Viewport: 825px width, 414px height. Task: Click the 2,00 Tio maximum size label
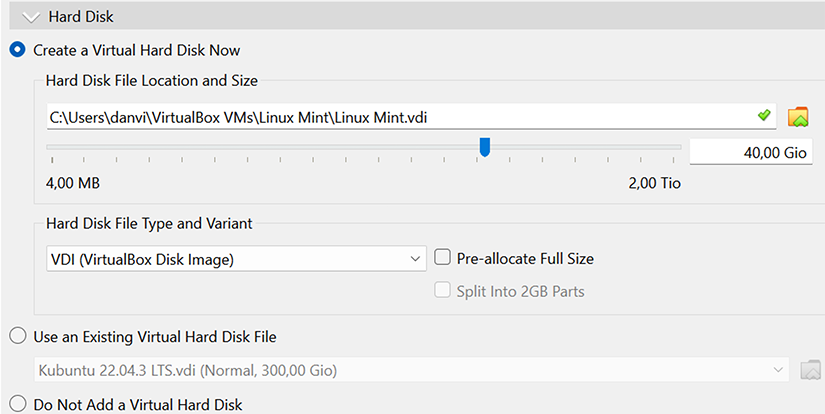pyautogui.click(x=654, y=184)
